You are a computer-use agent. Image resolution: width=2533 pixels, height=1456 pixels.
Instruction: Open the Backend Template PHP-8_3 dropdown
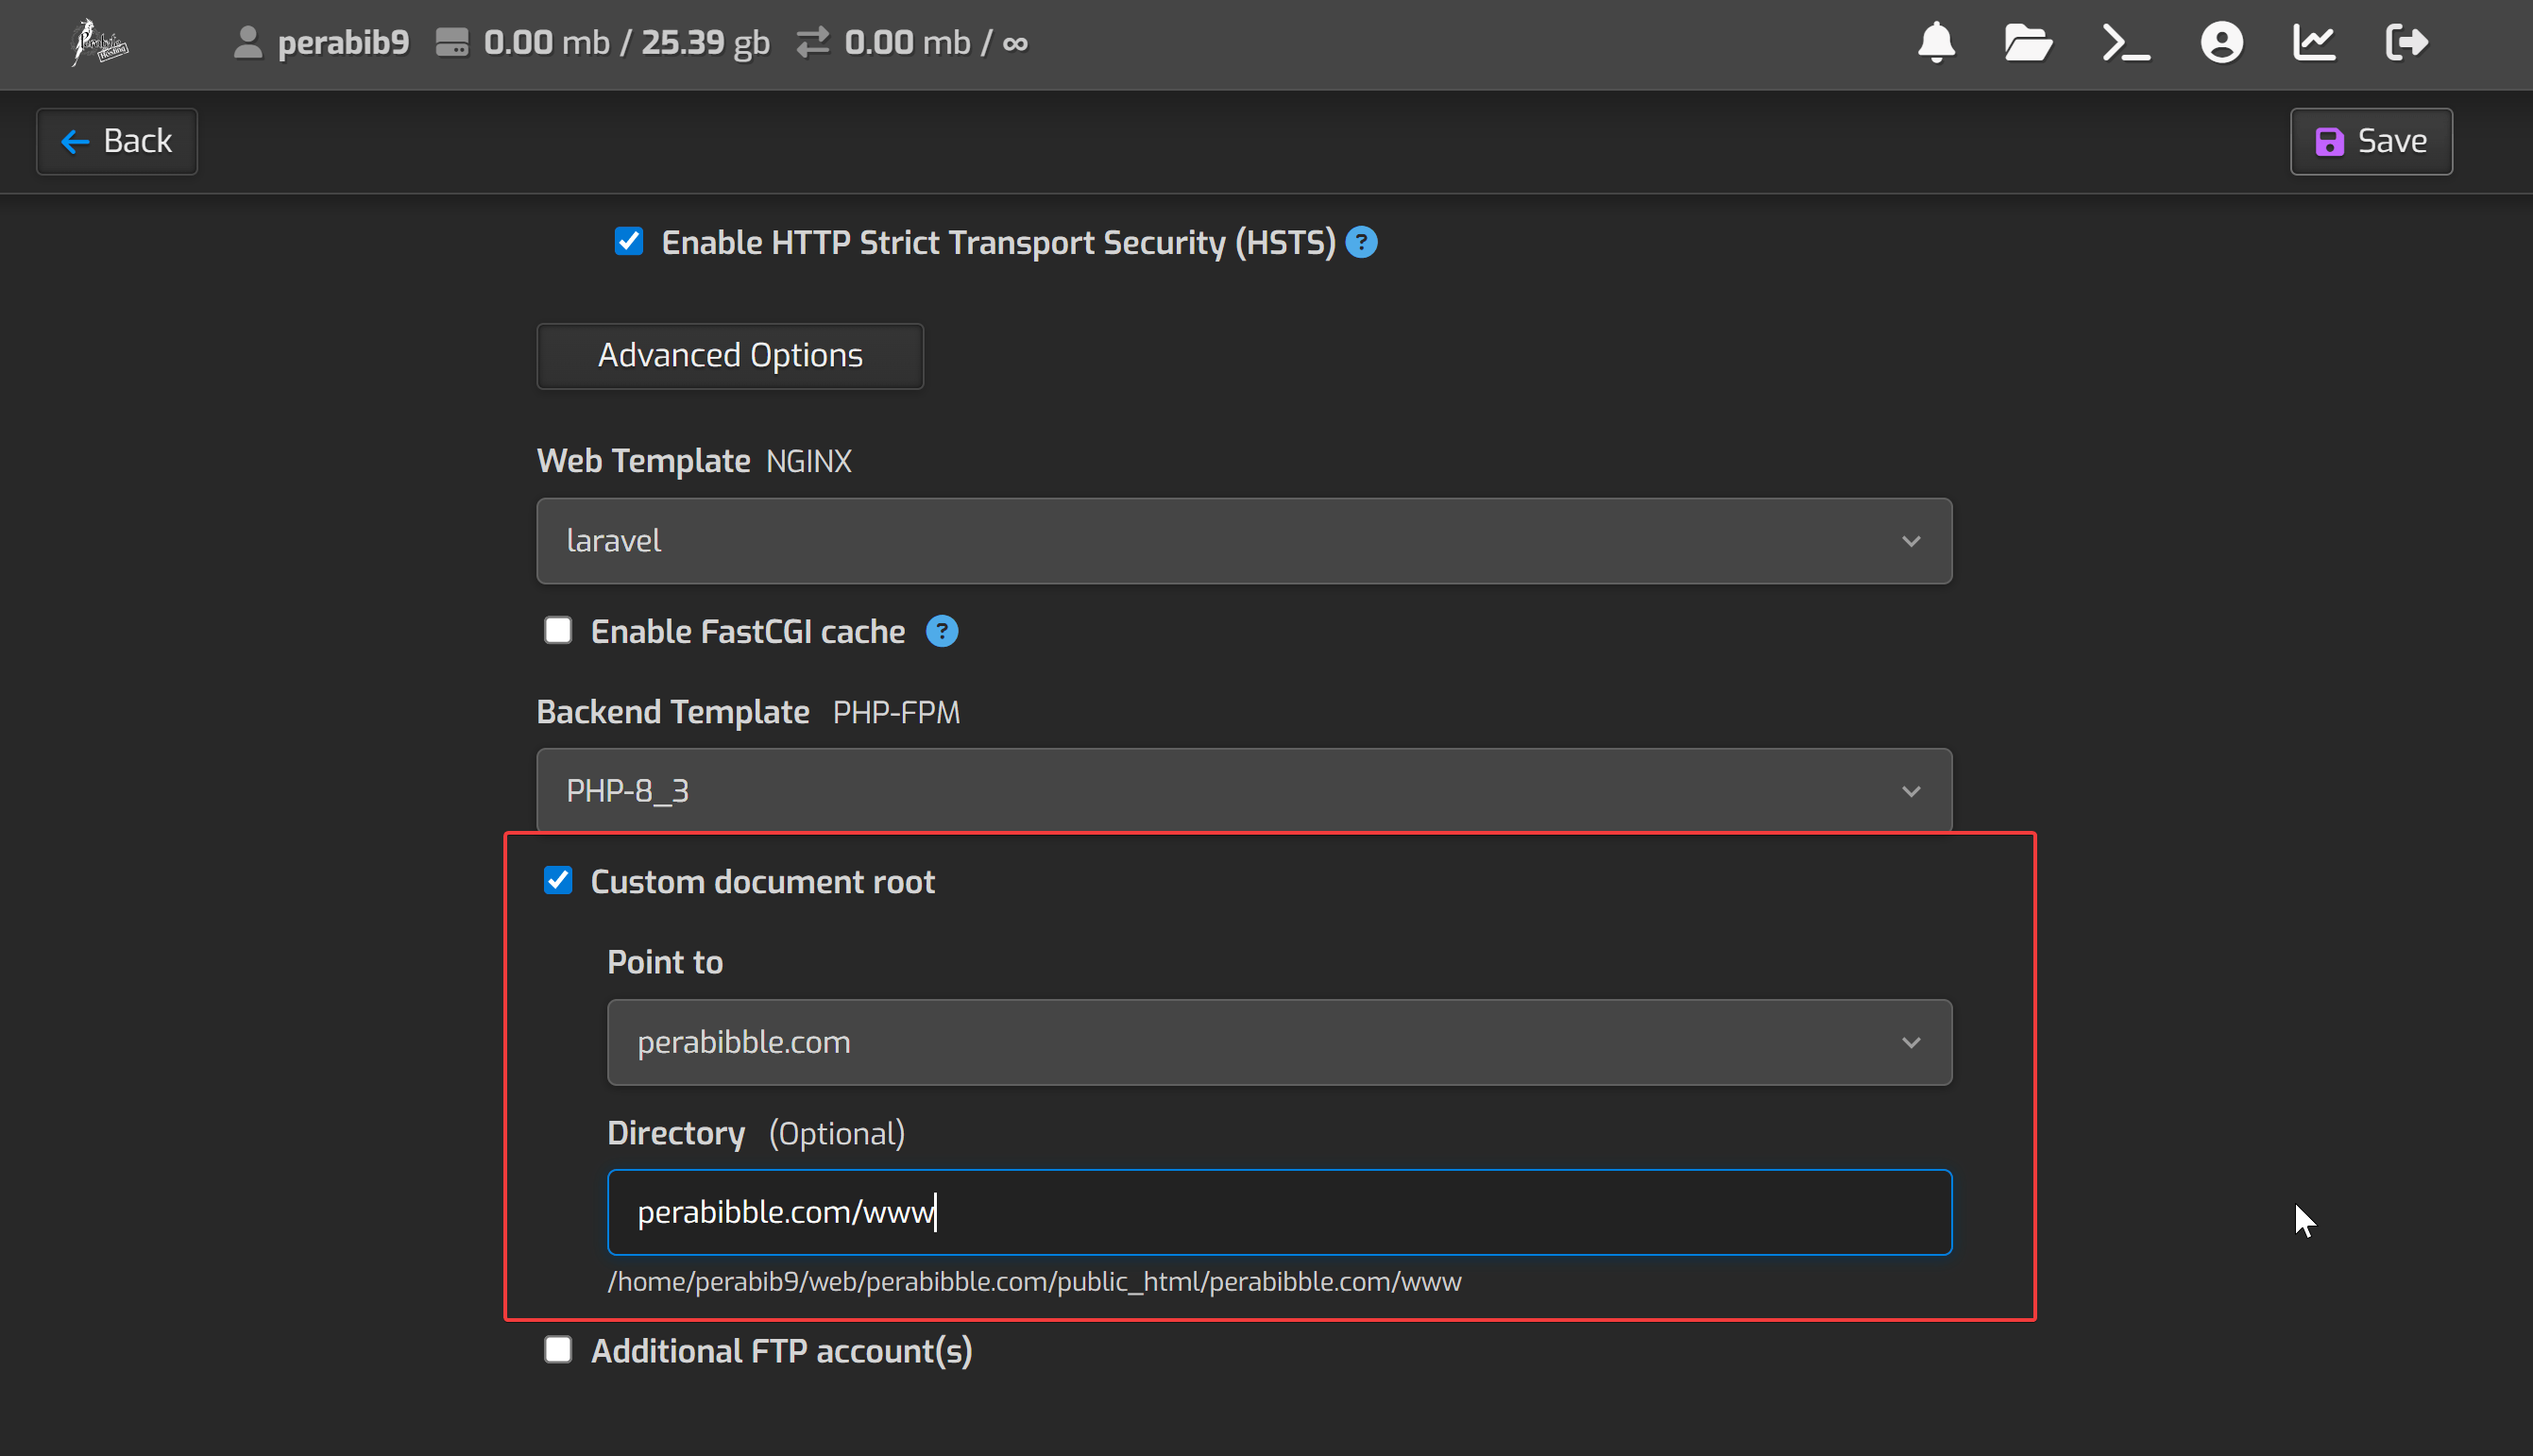[x=1243, y=790]
